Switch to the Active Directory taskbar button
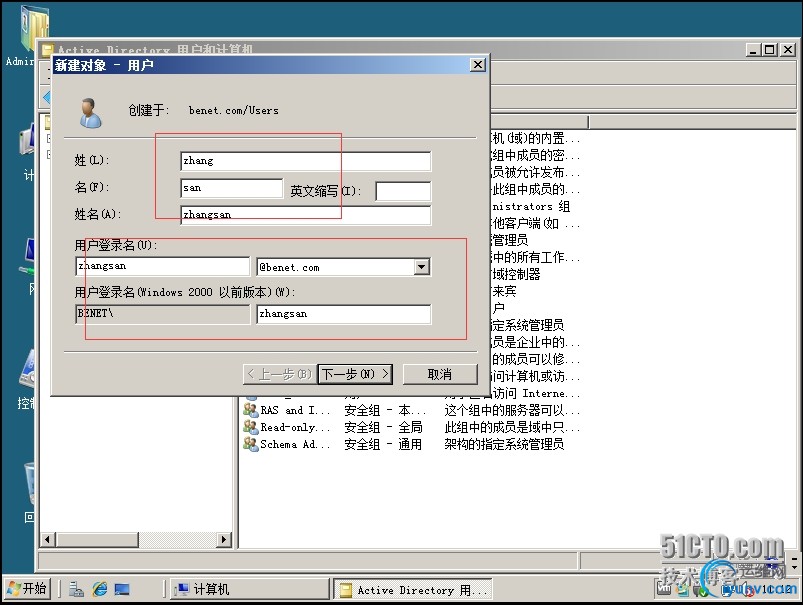 point(412,590)
